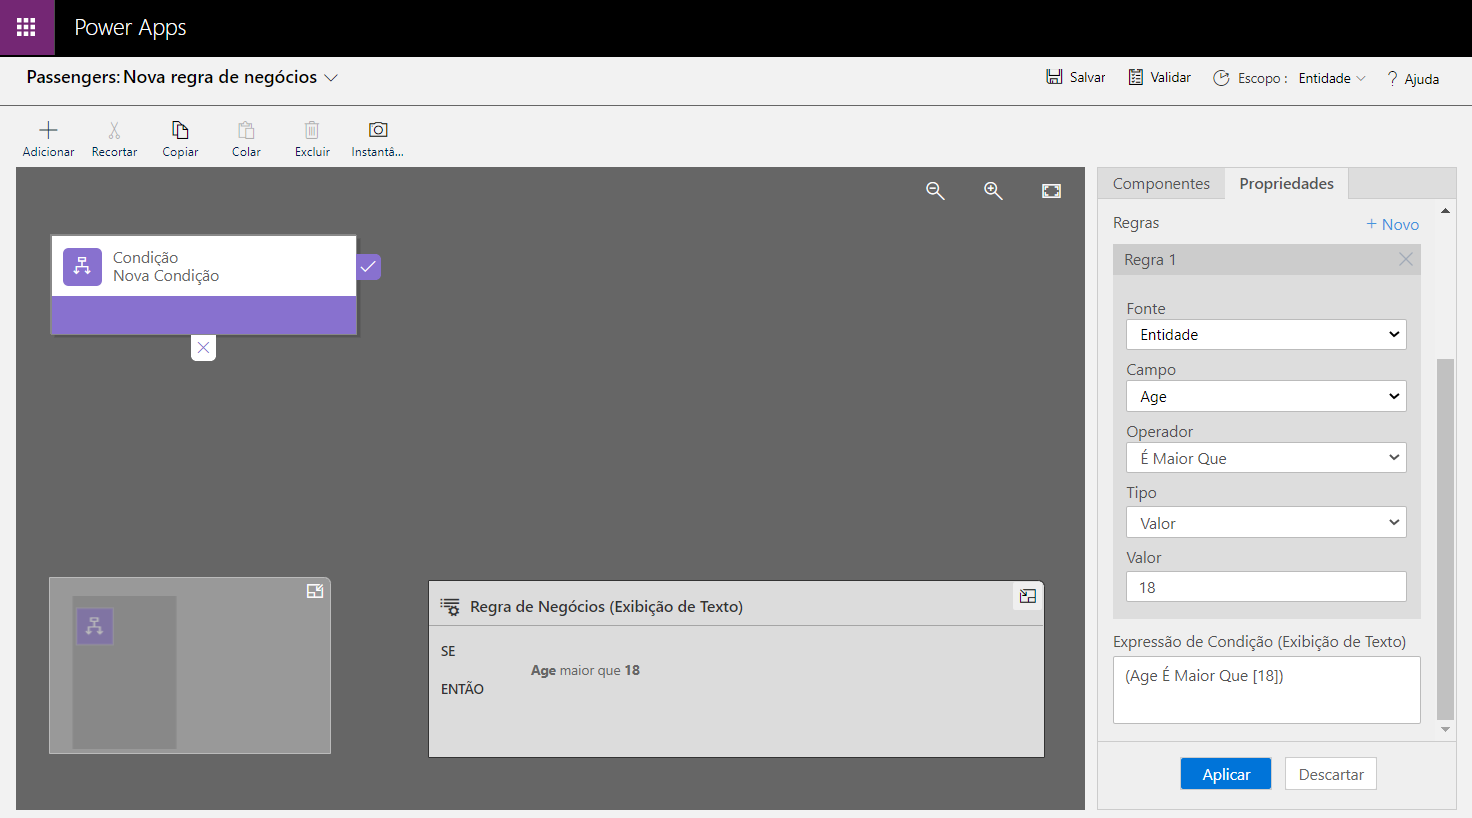1472x818 pixels.
Task: Open the Escopo Entidade dropdown
Action: tap(1332, 78)
